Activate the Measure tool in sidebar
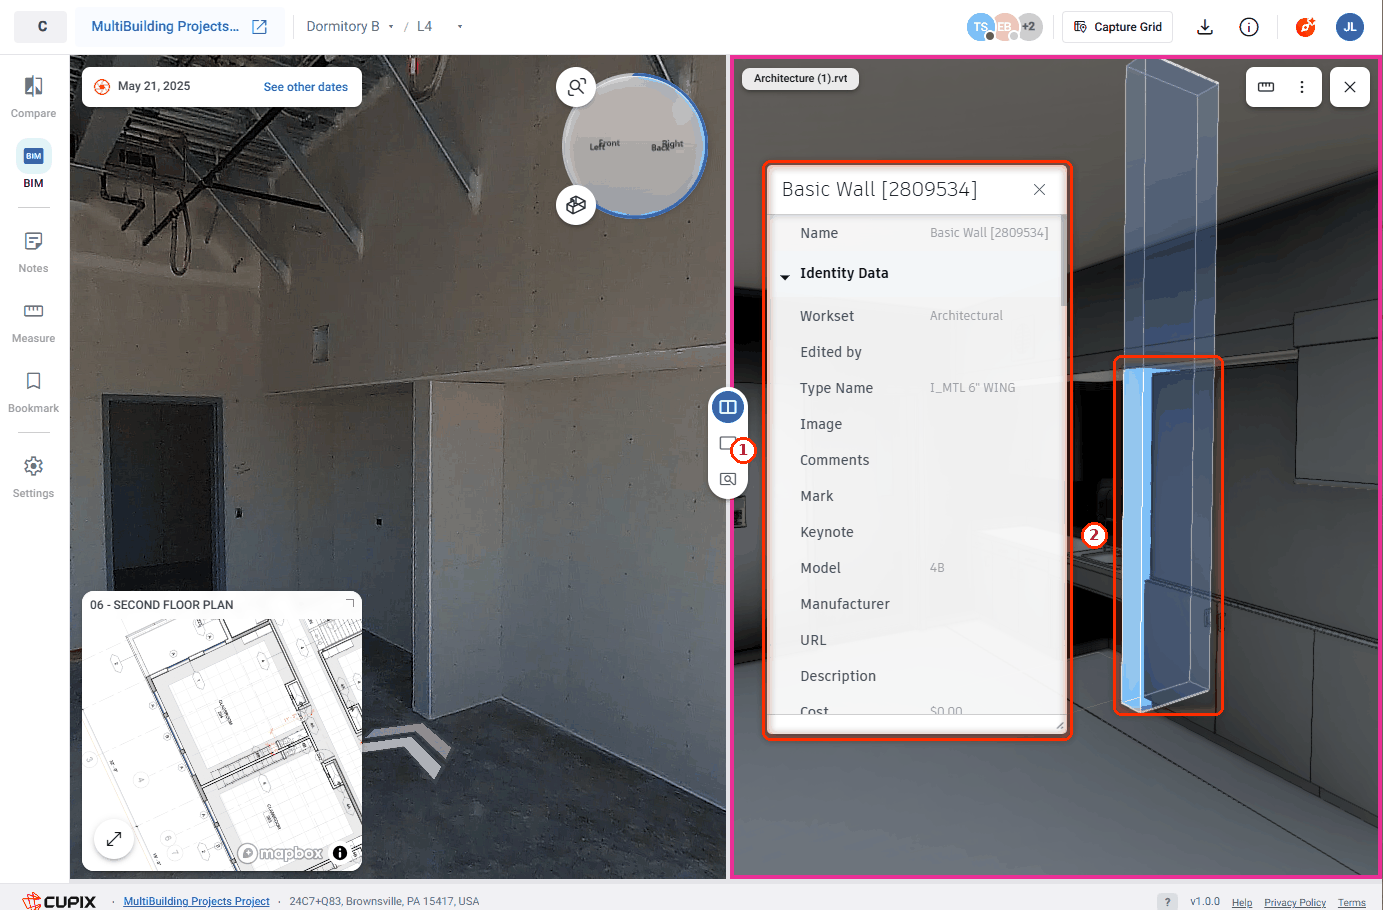The width and height of the screenshot is (1383, 910). point(33,322)
